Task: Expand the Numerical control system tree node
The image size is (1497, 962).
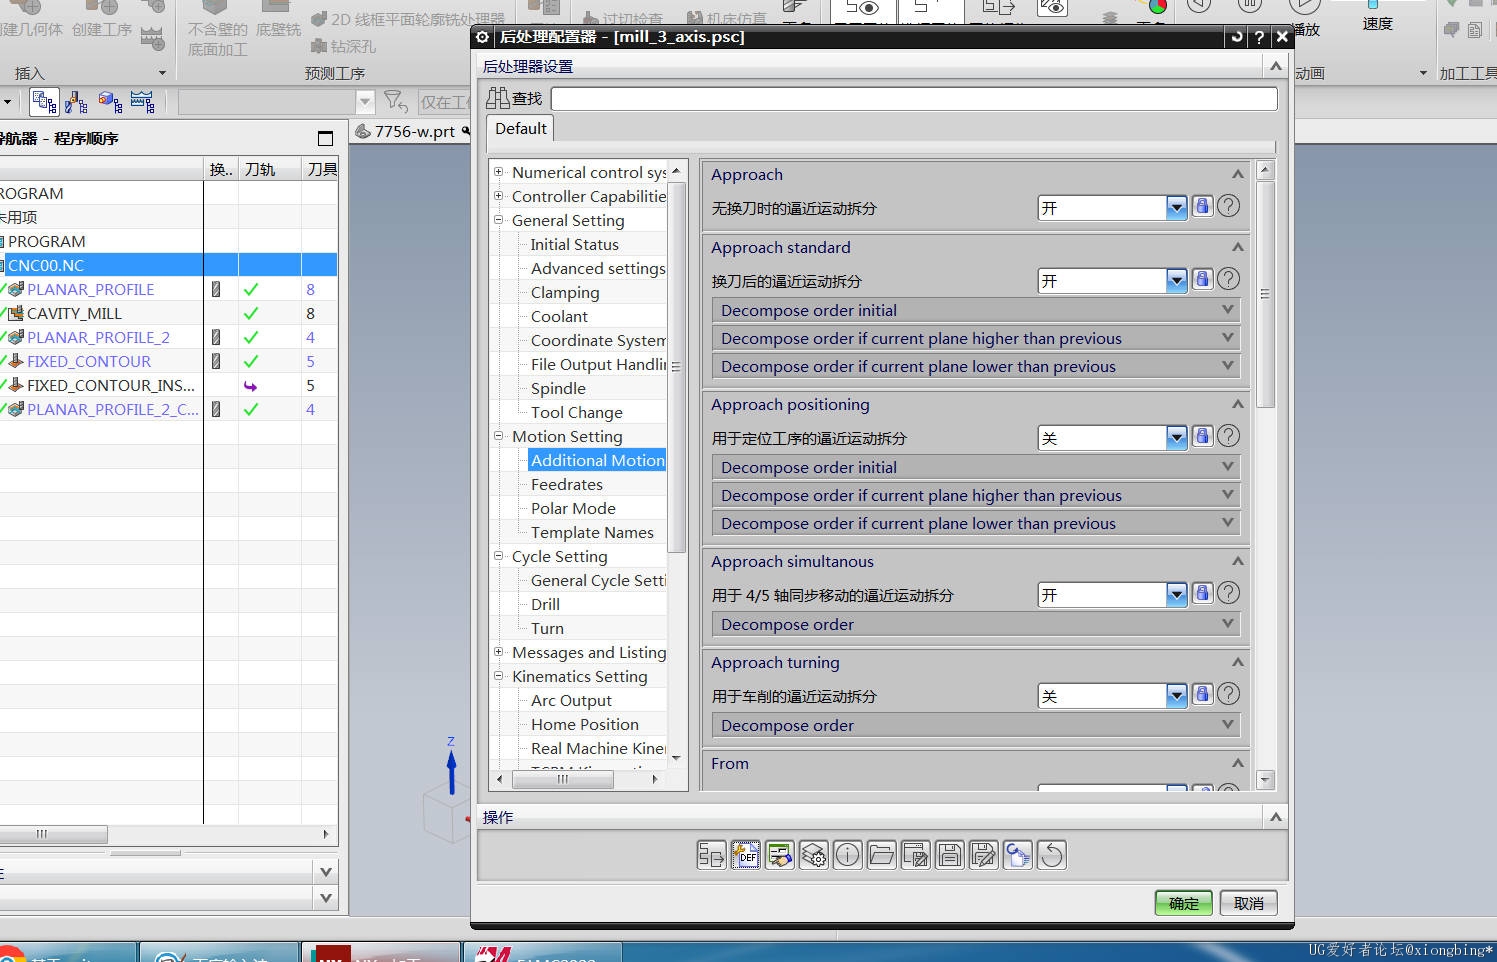Action: [498, 172]
